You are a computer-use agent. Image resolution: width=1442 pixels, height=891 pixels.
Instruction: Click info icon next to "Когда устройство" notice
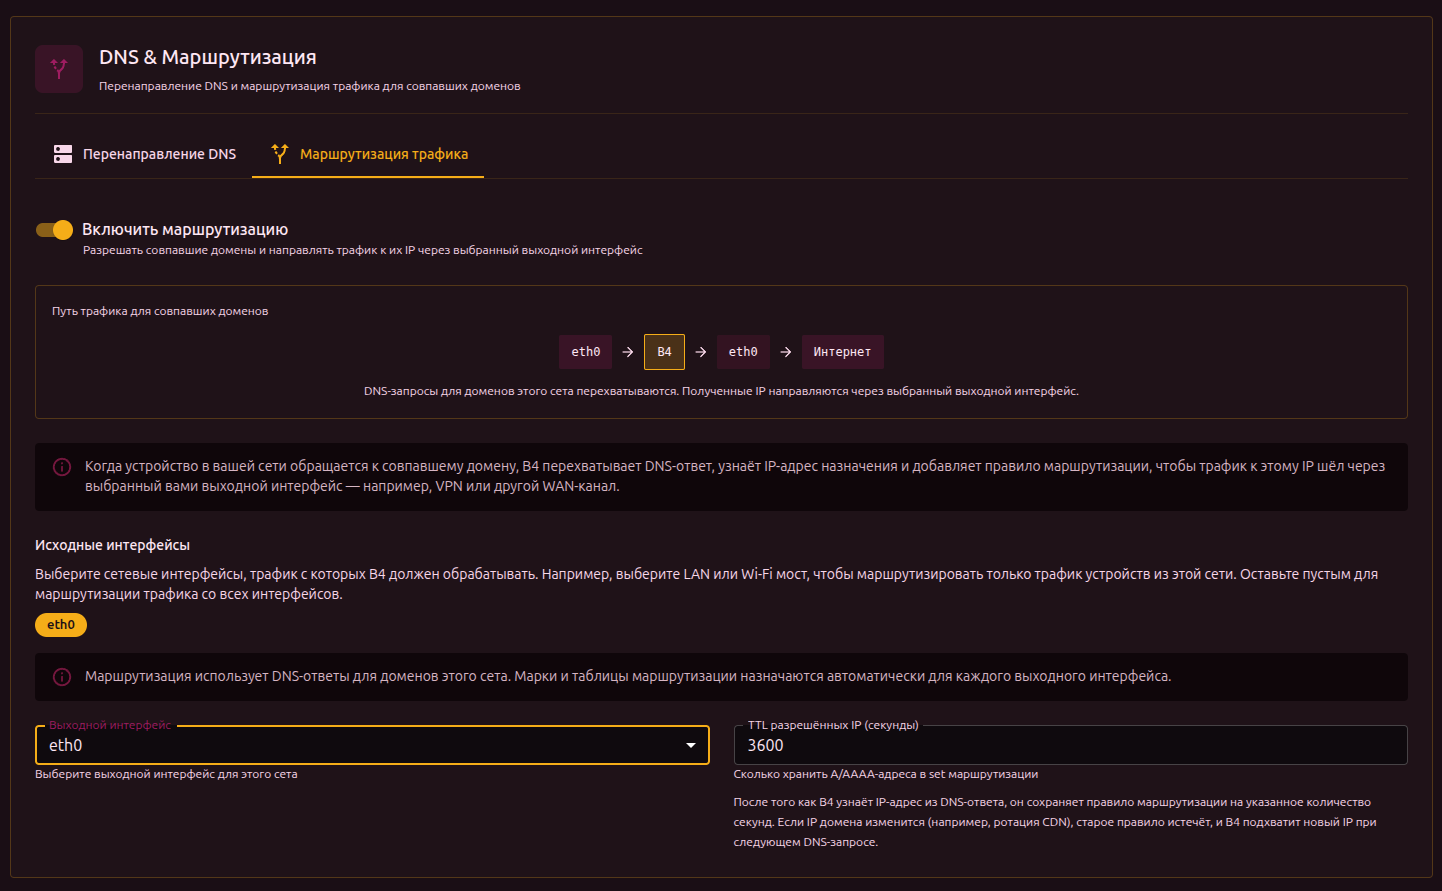[62, 467]
